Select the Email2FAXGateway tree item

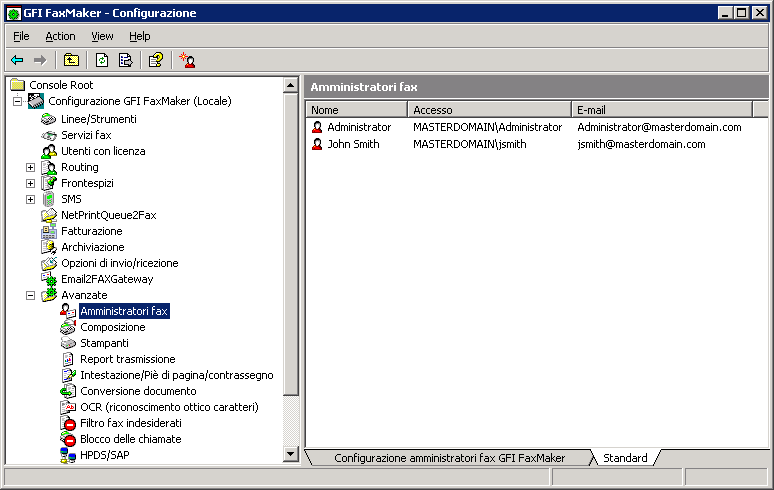[107, 279]
